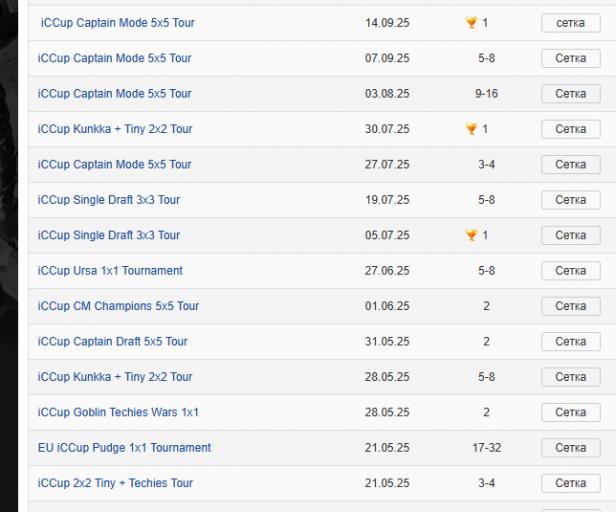Click trophy icon for Kunkka + Tiny 30.07.25
The height and width of the screenshot is (512, 616).
(471, 129)
